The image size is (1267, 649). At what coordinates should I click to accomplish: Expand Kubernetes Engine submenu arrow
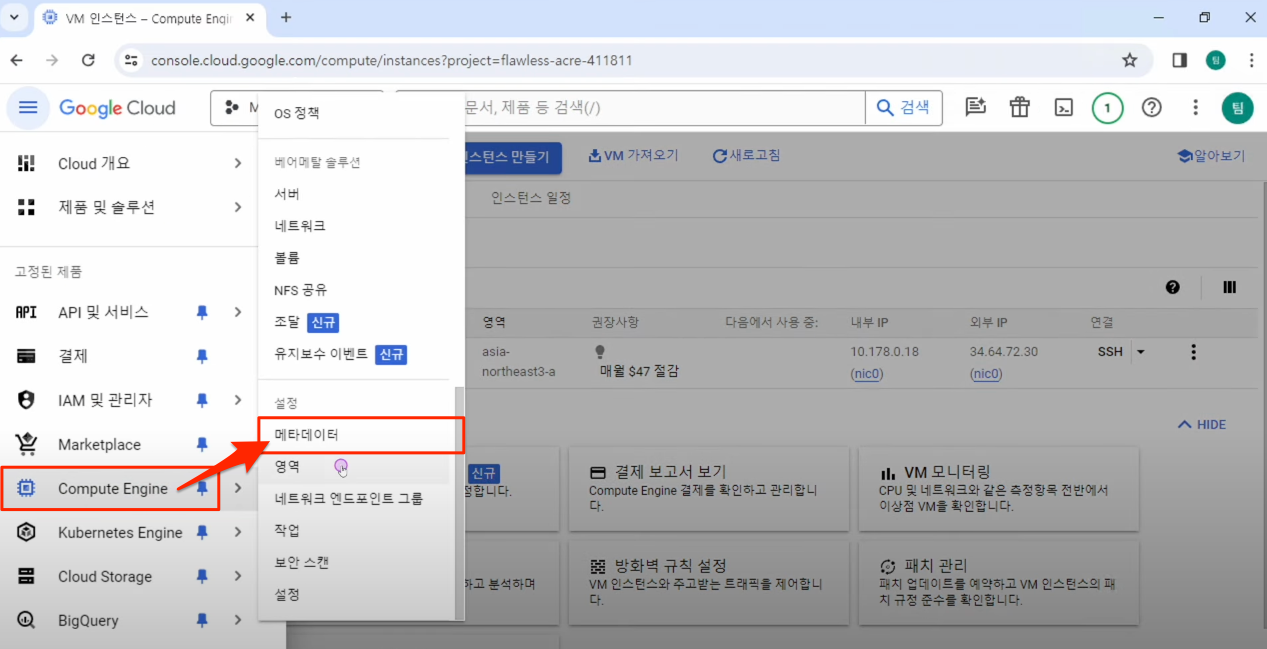click(238, 532)
